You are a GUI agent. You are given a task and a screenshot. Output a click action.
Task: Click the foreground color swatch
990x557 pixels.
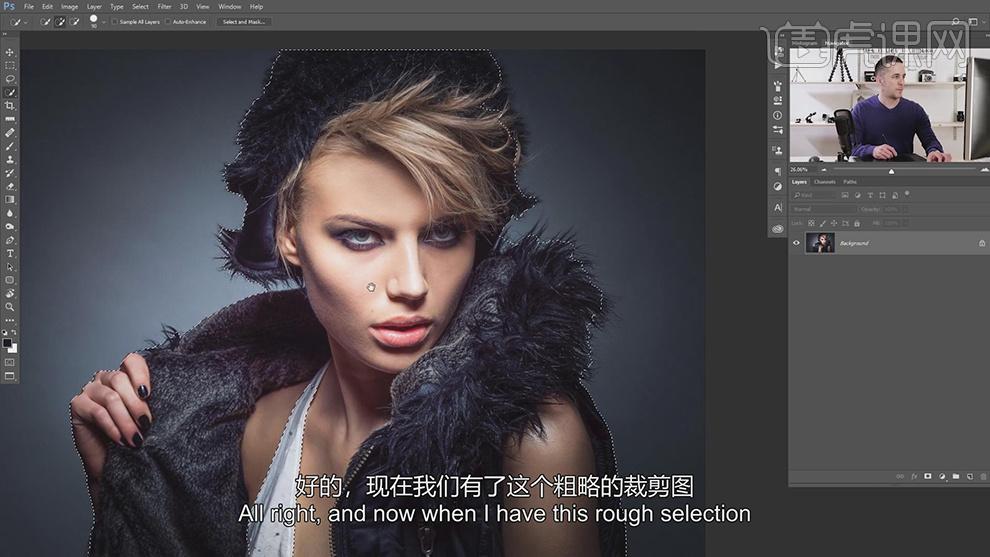(x=7, y=343)
